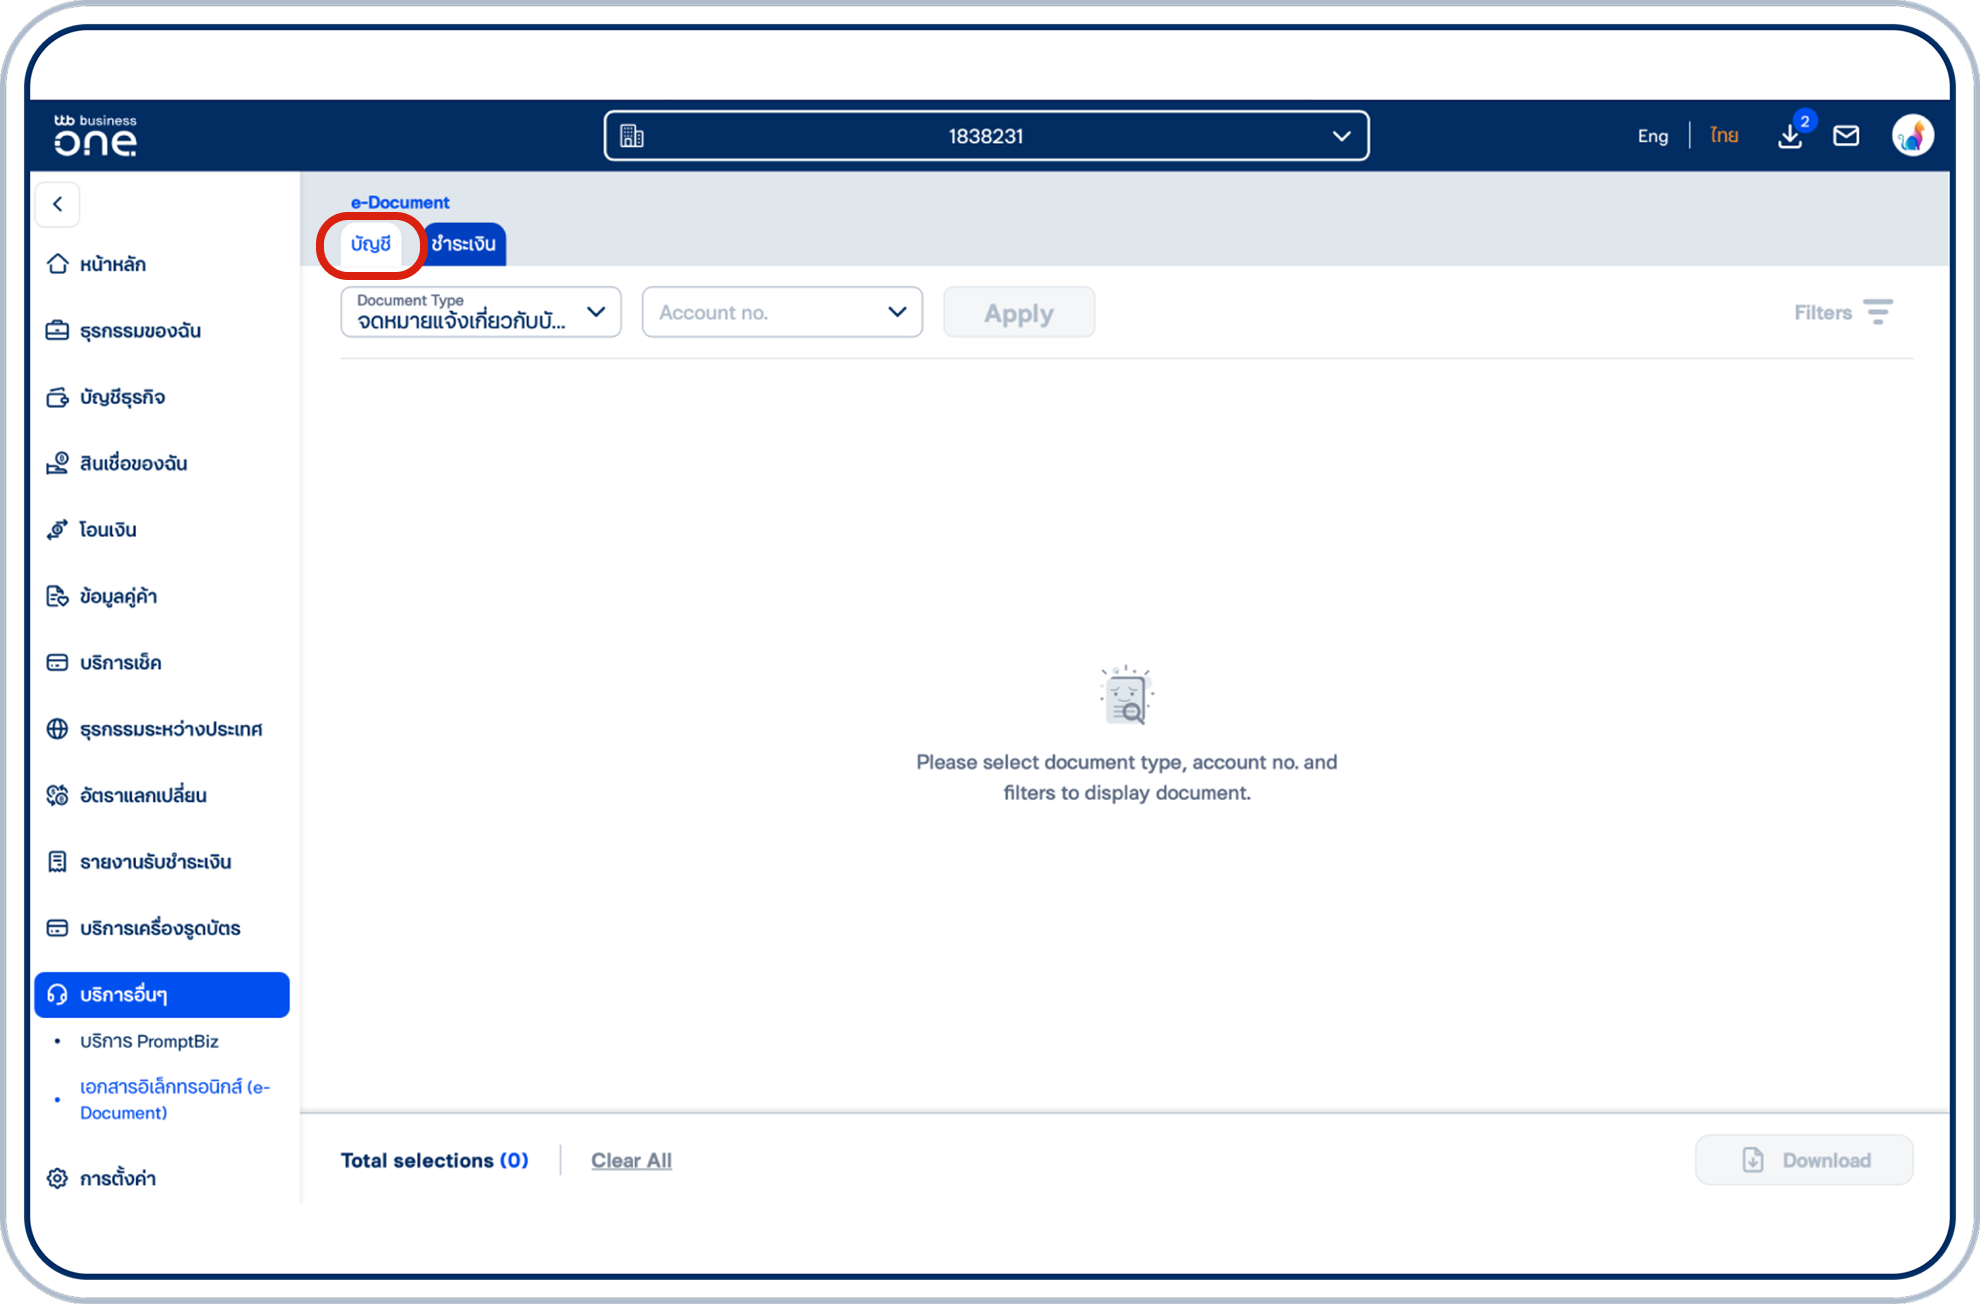Click the download icon with badge 2
This screenshot has width=1980, height=1304.
click(1790, 135)
